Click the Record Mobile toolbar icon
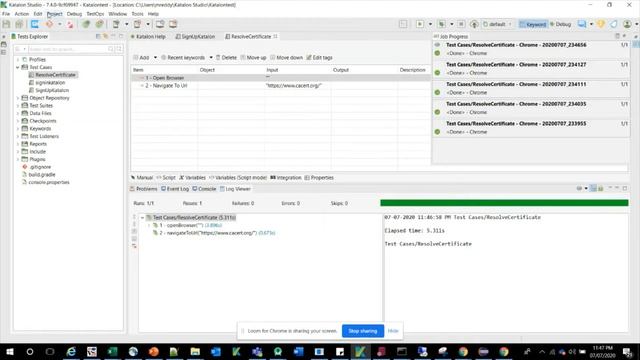This screenshot has width=640, height=360. point(116,24)
